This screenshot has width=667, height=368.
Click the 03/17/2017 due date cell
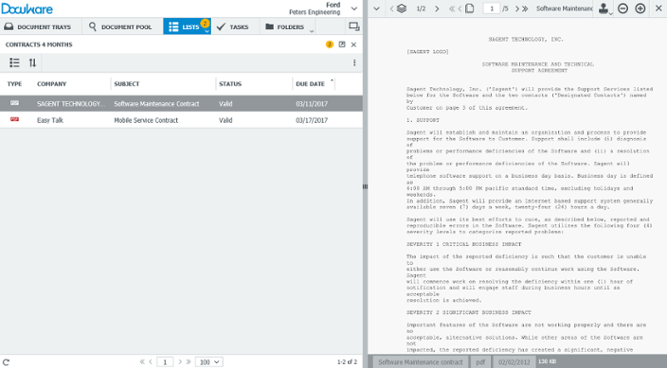(x=312, y=120)
